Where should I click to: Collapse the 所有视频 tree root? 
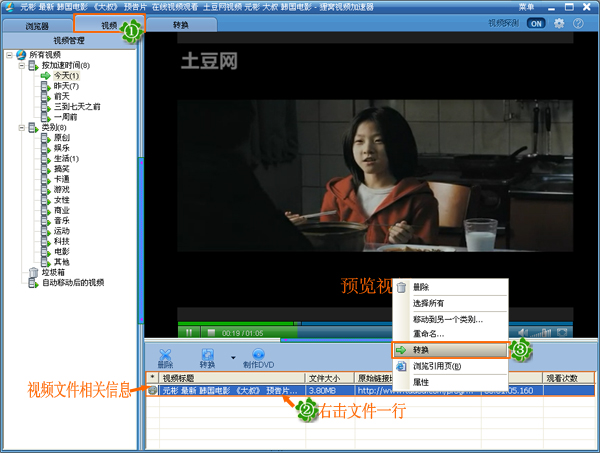tap(10, 55)
